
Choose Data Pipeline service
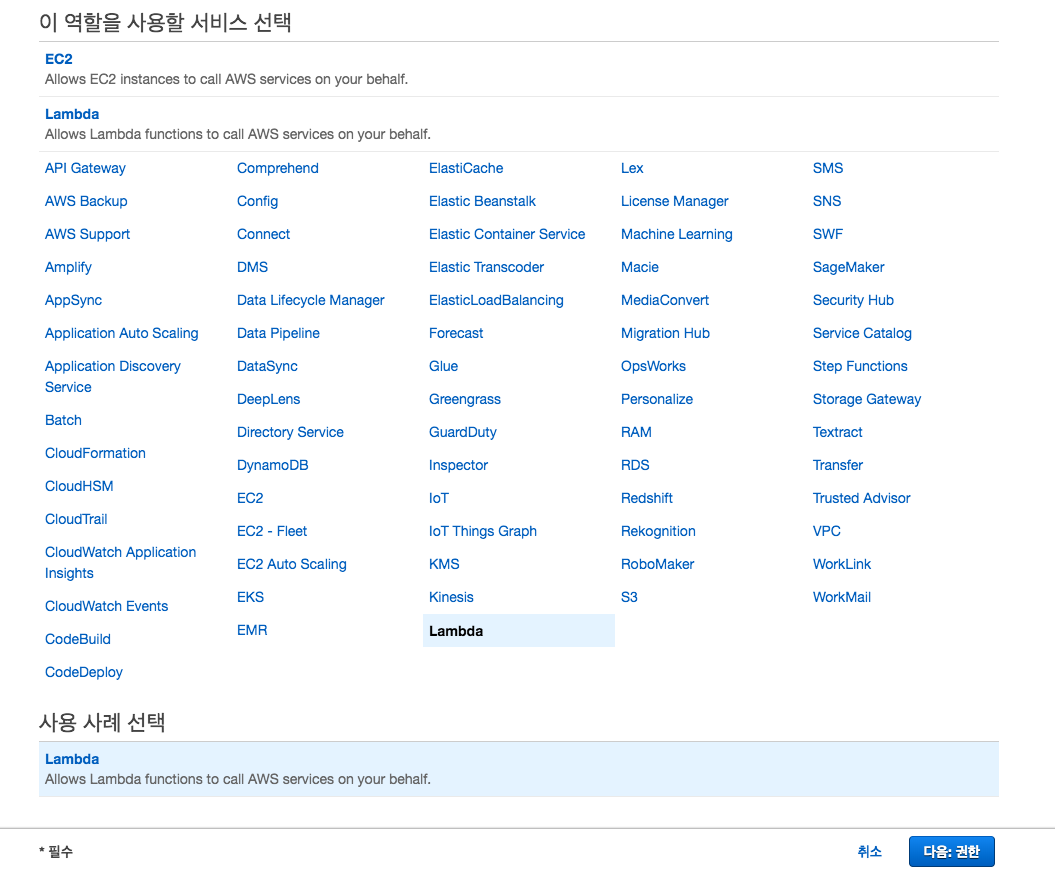(x=279, y=333)
